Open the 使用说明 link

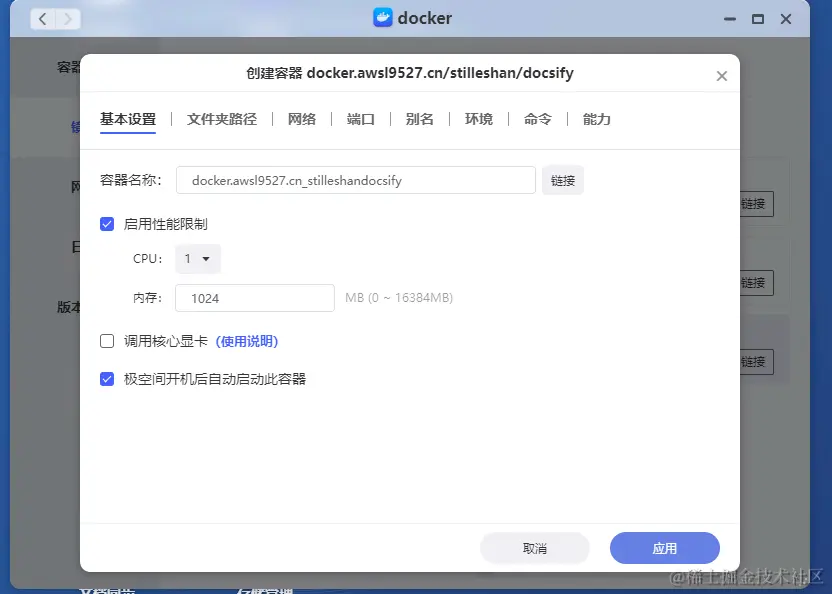[x=247, y=341]
